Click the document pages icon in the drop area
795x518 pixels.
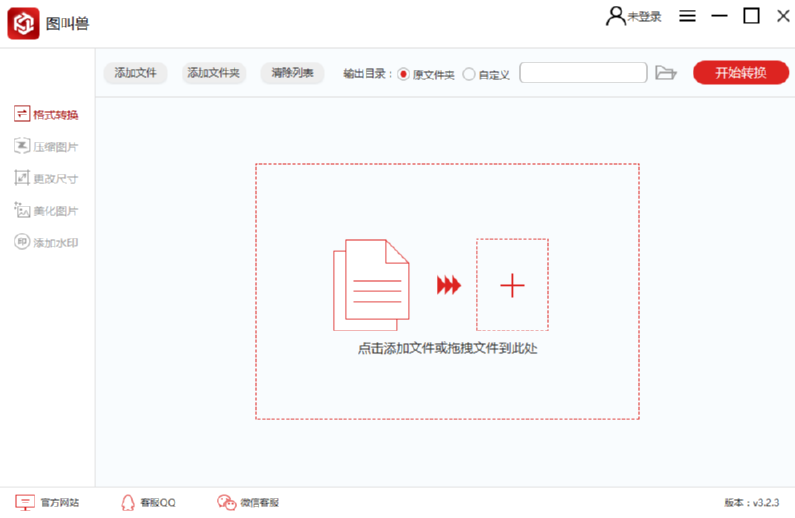tap(371, 285)
